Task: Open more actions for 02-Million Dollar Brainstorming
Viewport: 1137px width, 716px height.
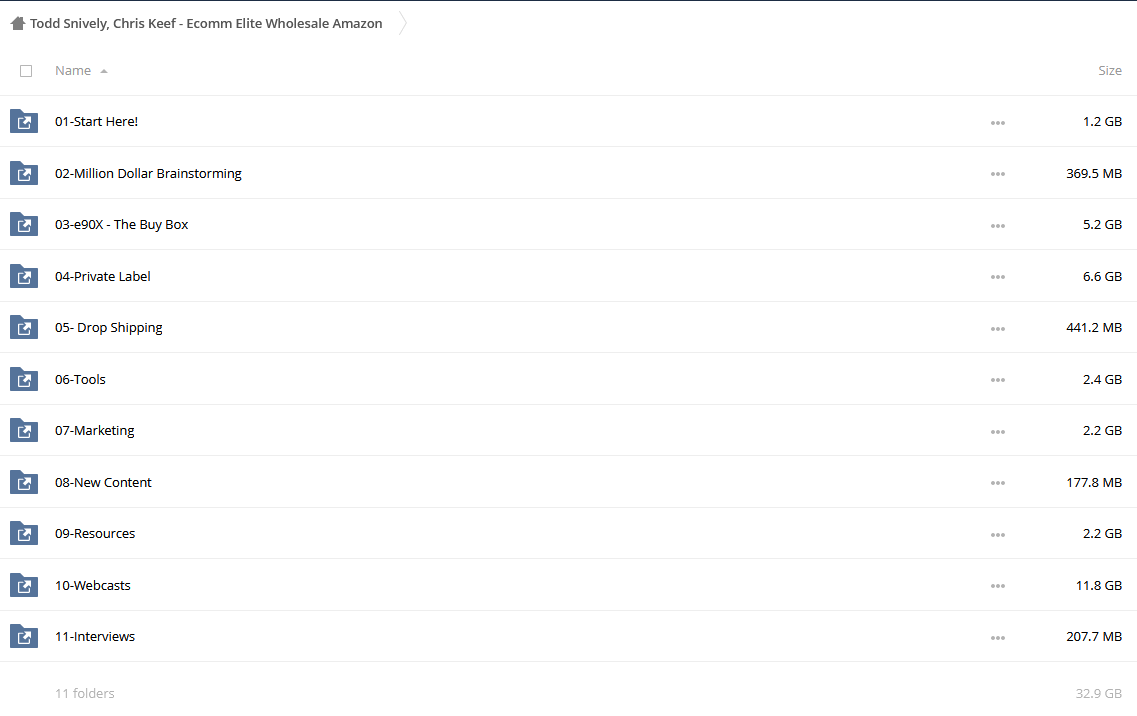Action: coord(998,174)
